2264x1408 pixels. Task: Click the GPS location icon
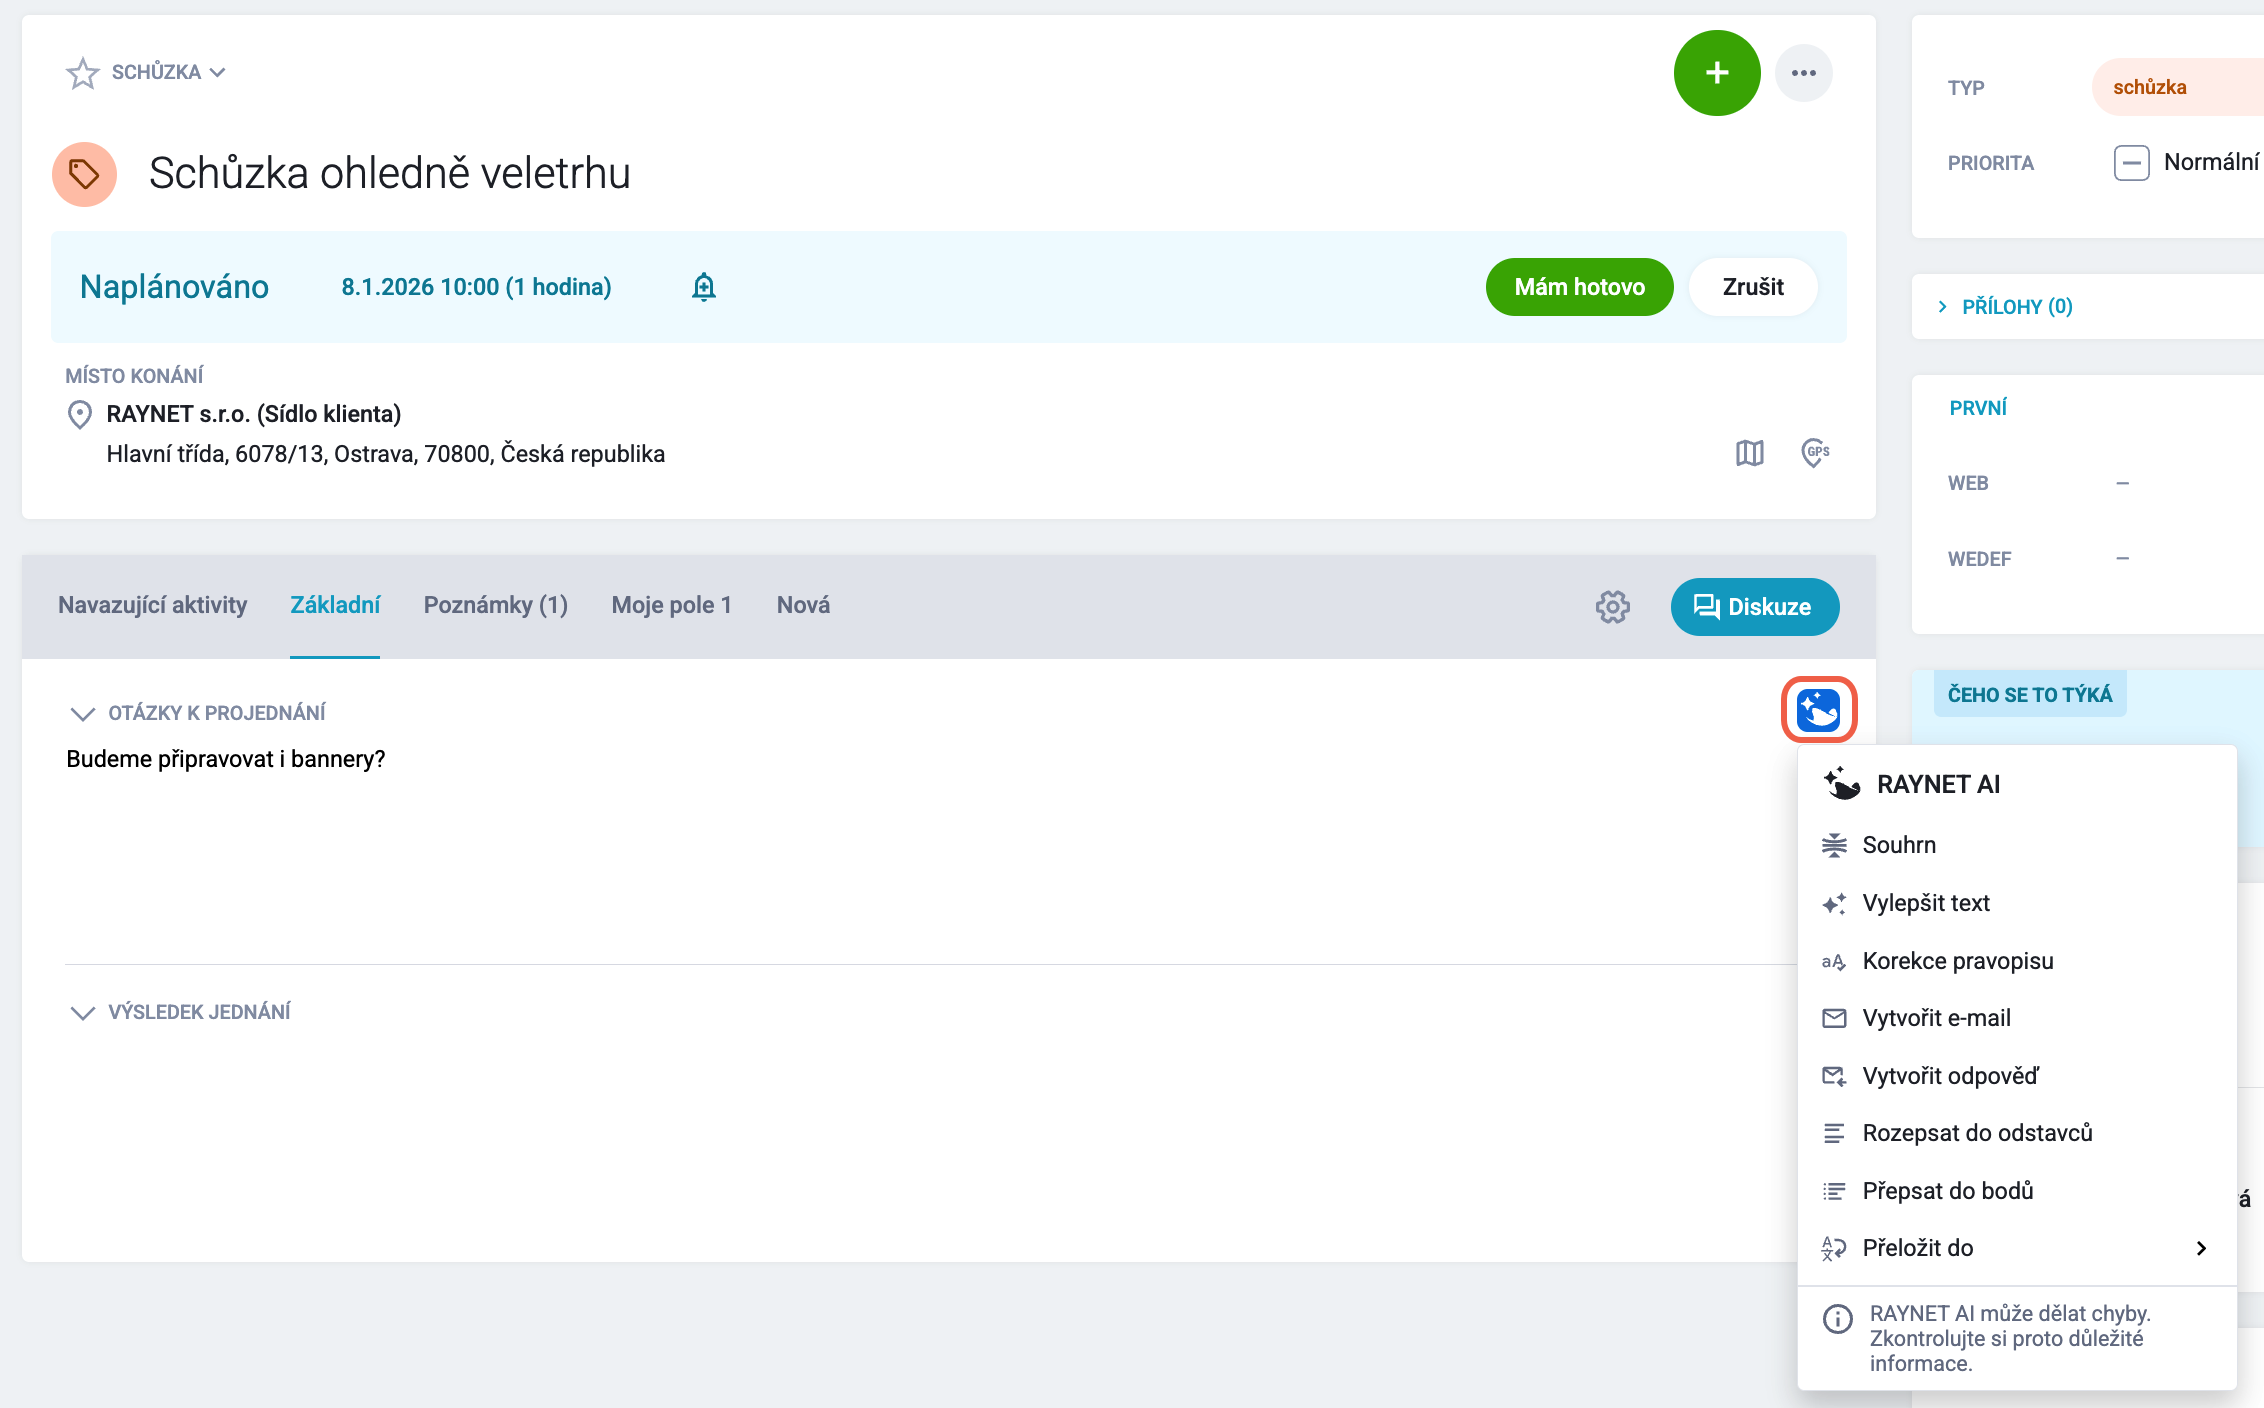1815,453
